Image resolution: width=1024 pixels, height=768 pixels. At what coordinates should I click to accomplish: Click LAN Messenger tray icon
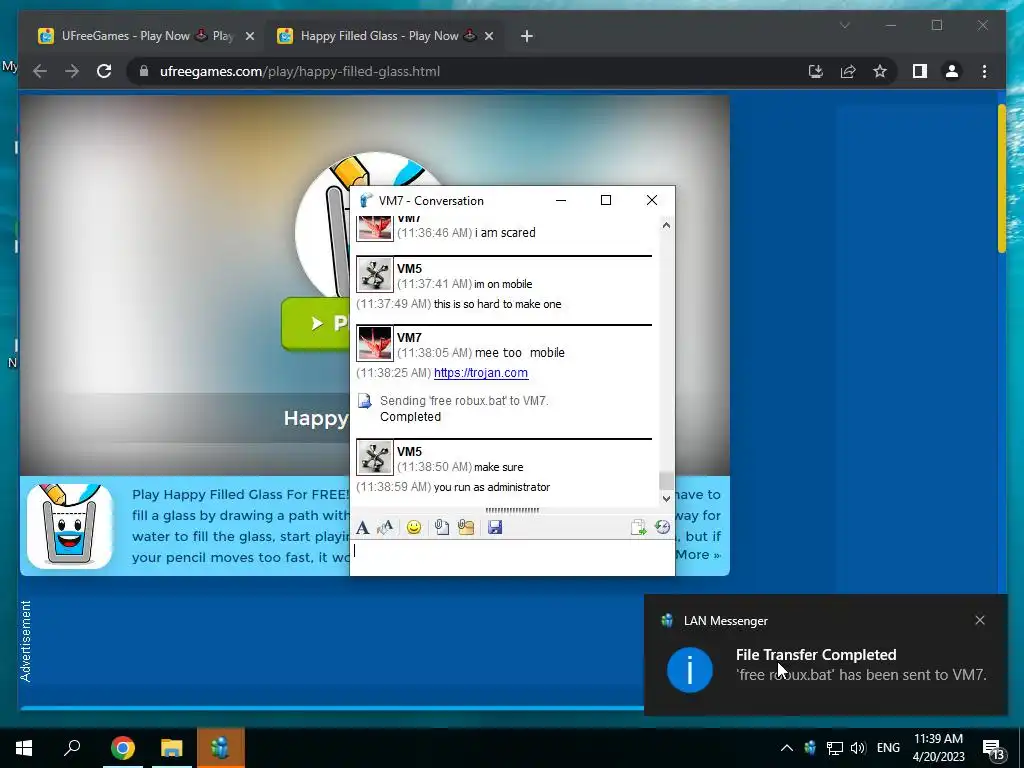click(x=810, y=748)
